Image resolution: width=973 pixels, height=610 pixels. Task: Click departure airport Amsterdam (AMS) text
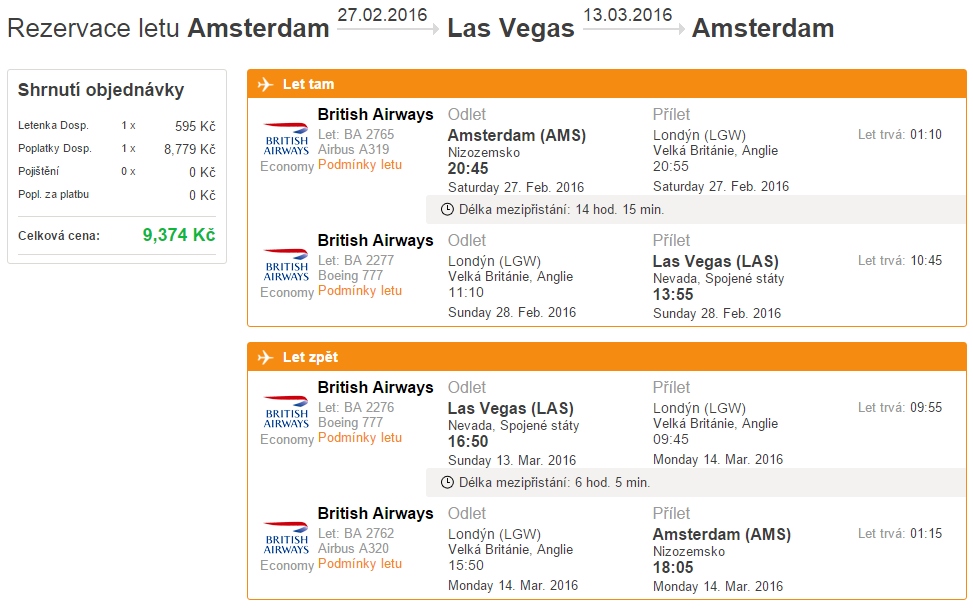(517, 135)
